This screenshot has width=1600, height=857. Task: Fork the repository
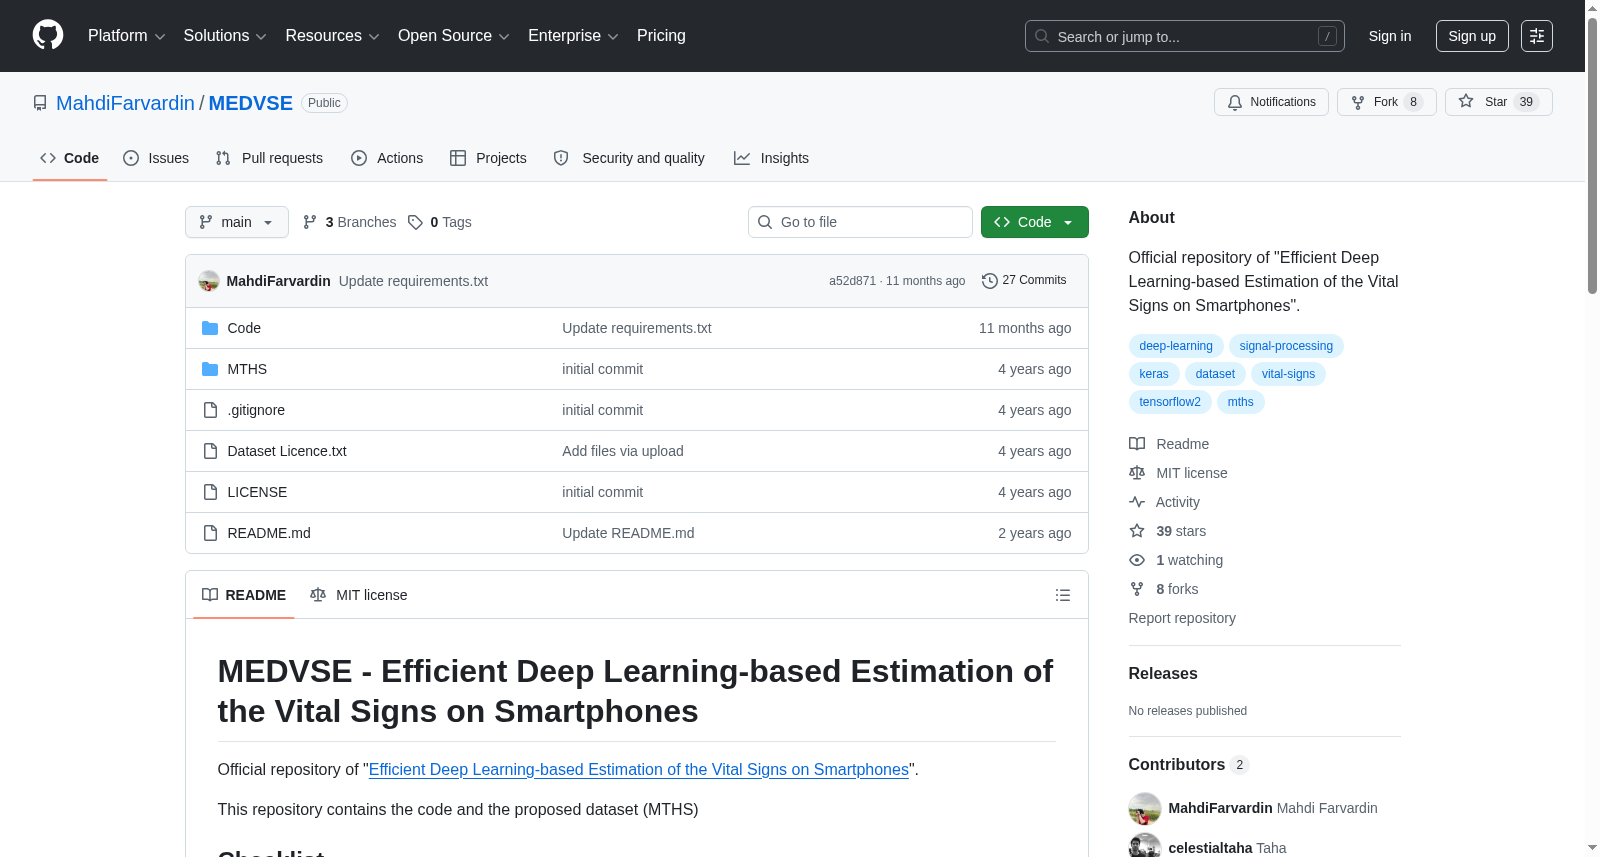click(x=1386, y=102)
